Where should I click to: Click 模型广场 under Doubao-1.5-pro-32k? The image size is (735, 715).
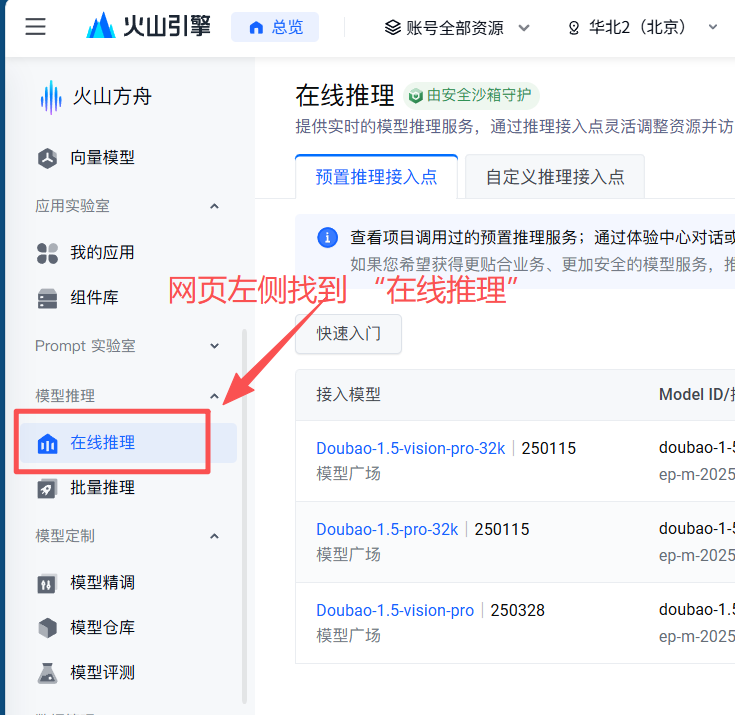348,555
